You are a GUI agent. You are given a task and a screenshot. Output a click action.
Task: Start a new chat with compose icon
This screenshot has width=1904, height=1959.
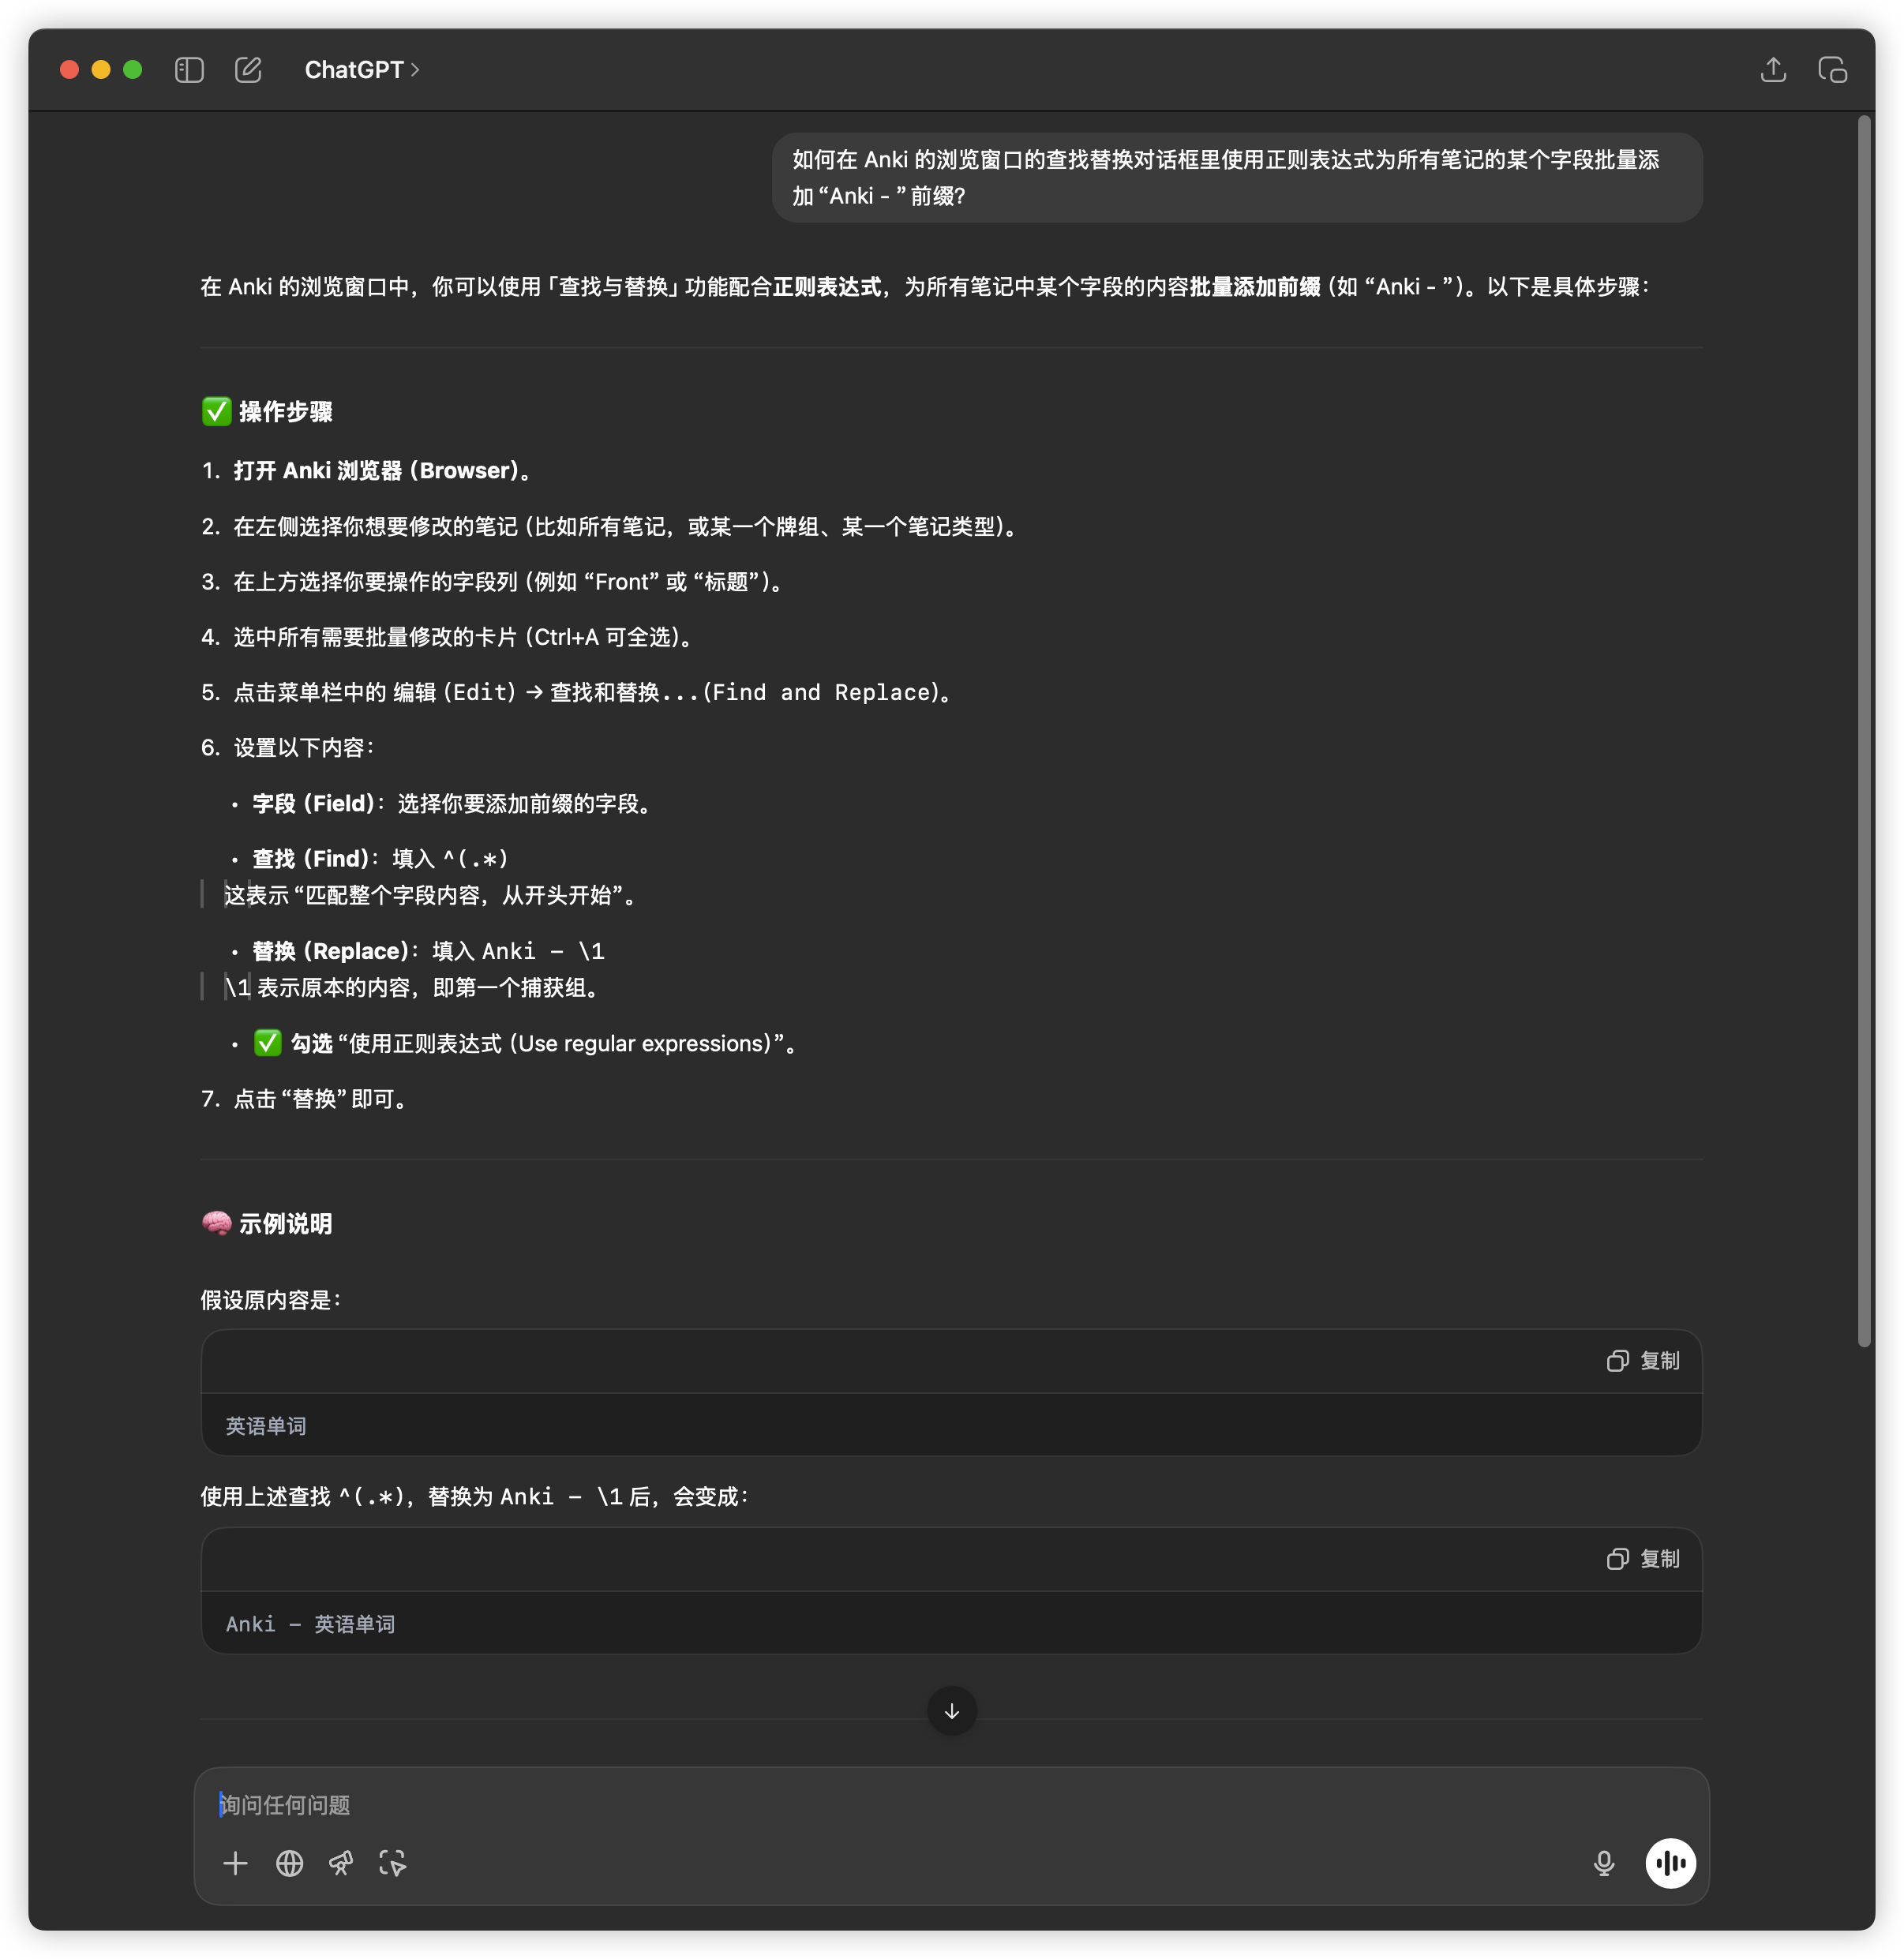click(248, 70)
